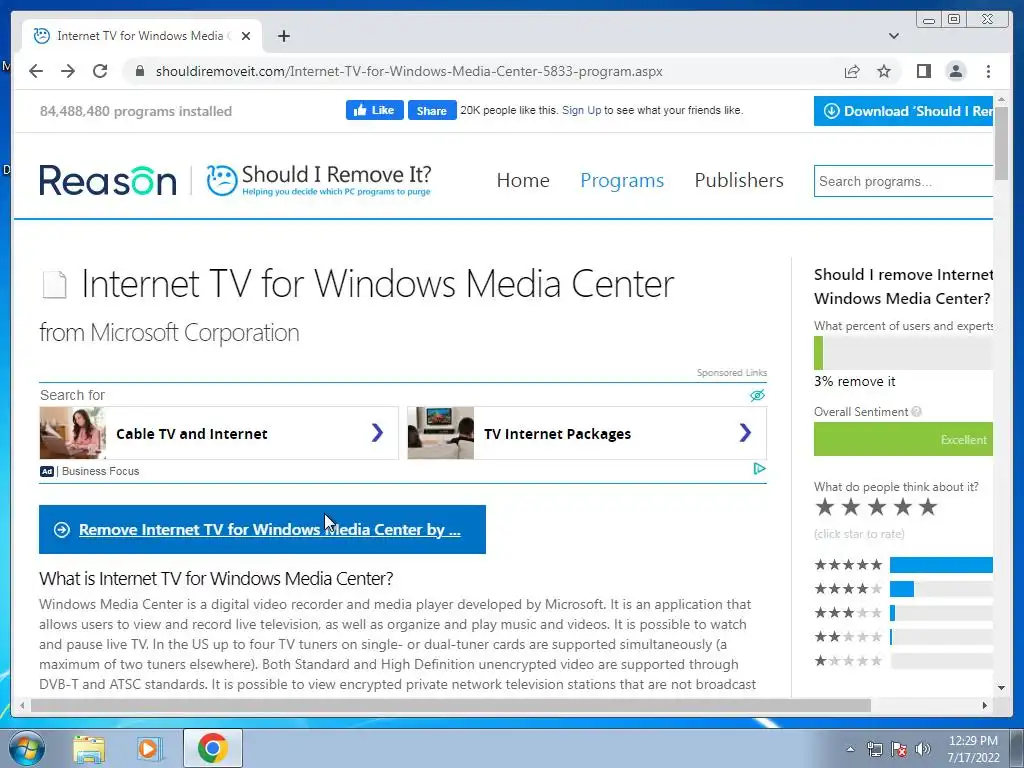This screenshot has height=768, width=1024.
Task: Open Chrome three-dot menu
Action: click(x=988, y=71)
